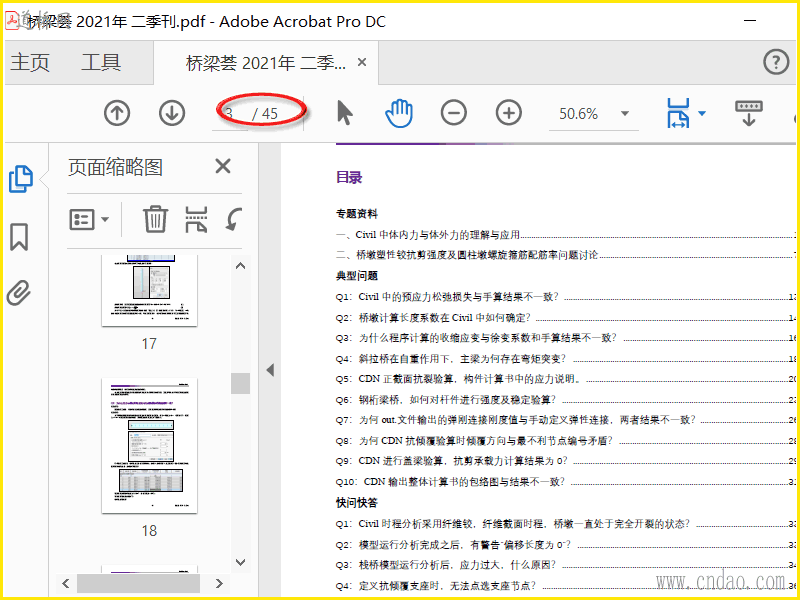Viewport: 800px width, 600px height.
Task: Rotate page counterclockwise icon
Action: (234, 219)
